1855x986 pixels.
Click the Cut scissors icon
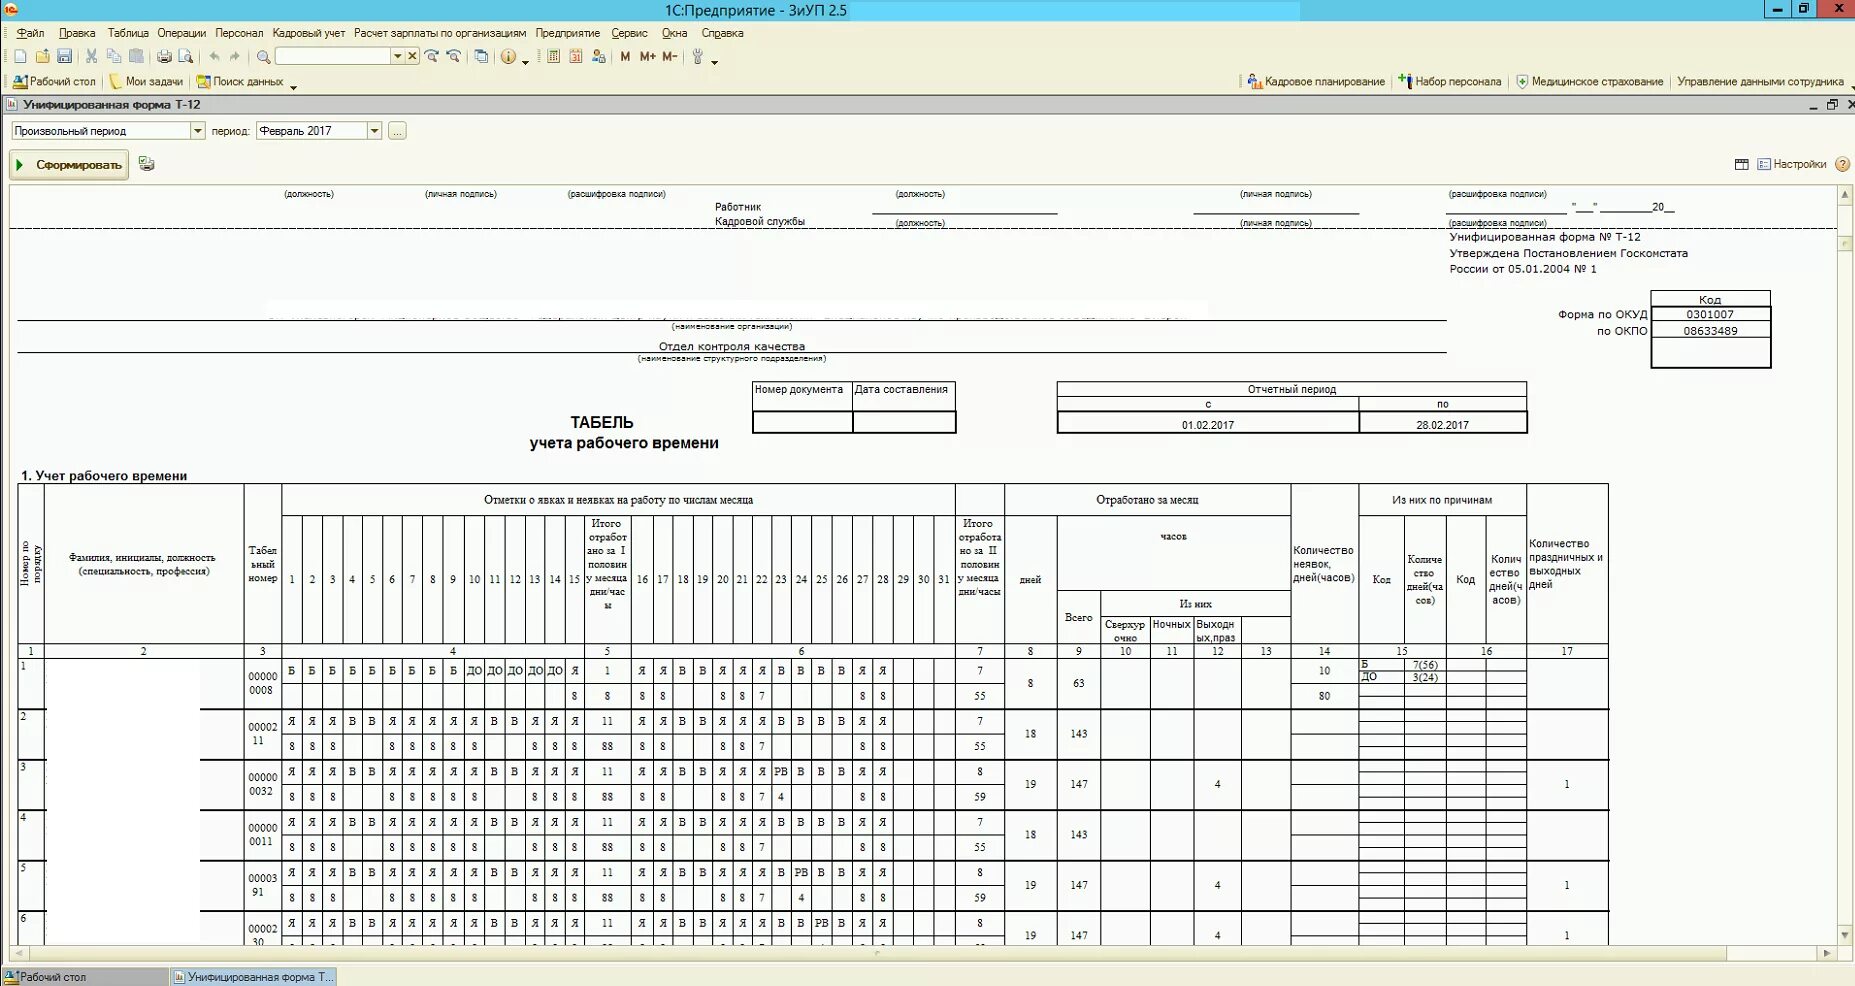(x=92, y=57)
